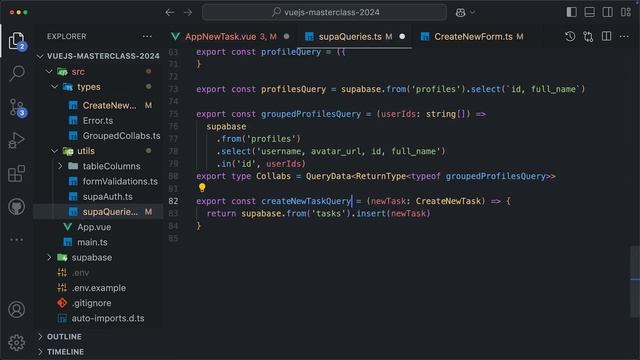
Task: Go forward with the right arrow
Action: pos(188,13)
